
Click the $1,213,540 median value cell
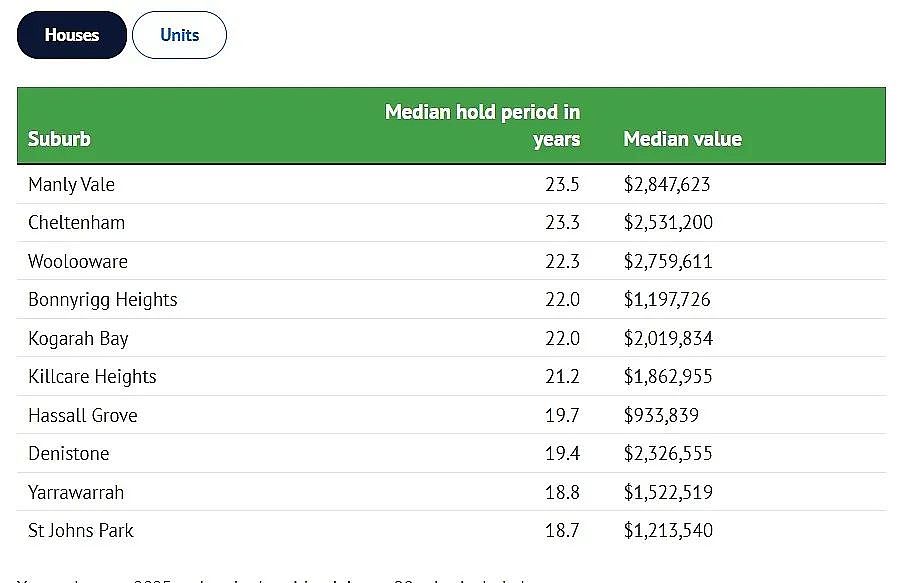[668, 530]
